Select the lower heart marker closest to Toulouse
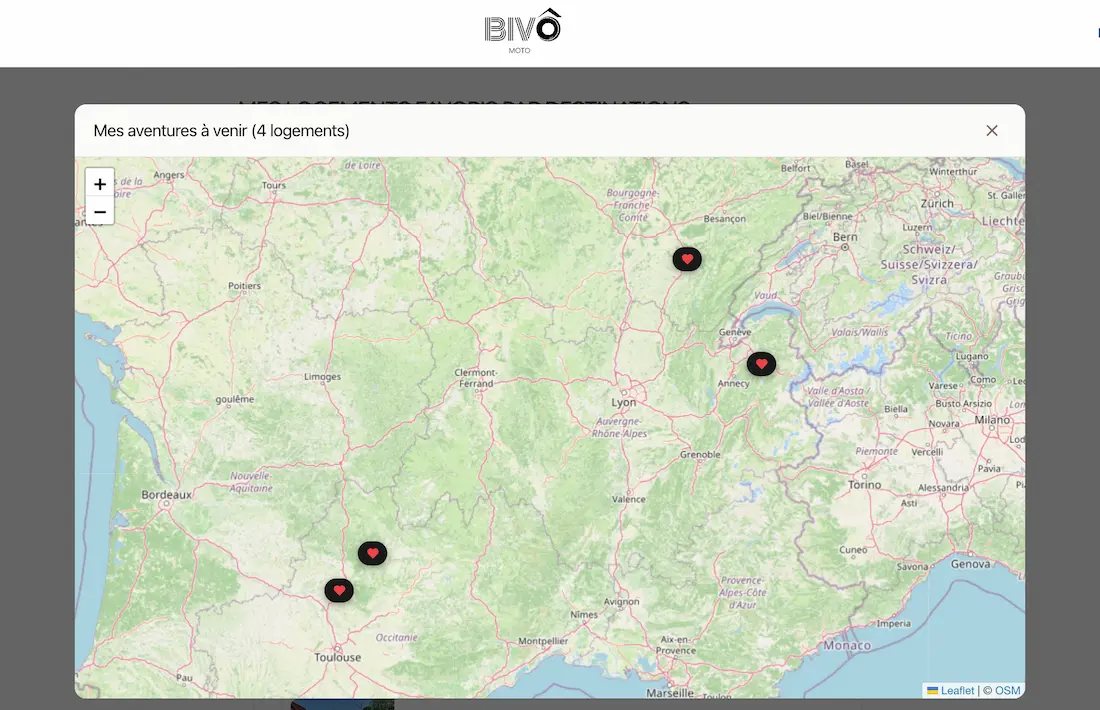1100x710 pixels. (339, 590)
